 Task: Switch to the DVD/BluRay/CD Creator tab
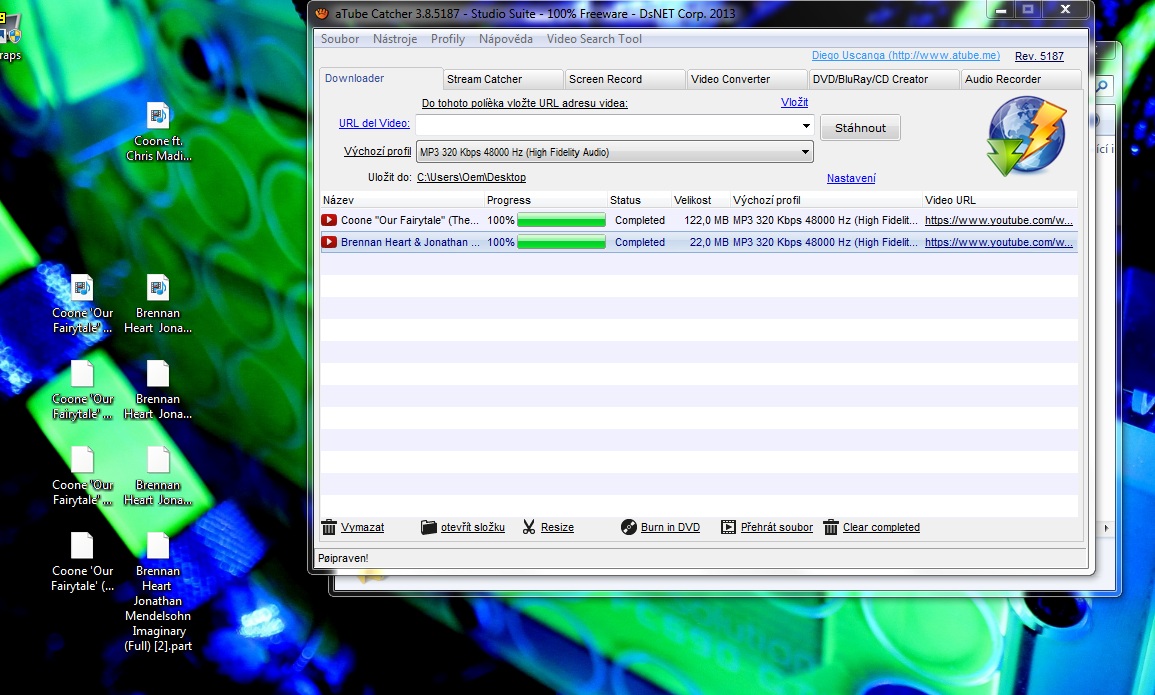884,80
